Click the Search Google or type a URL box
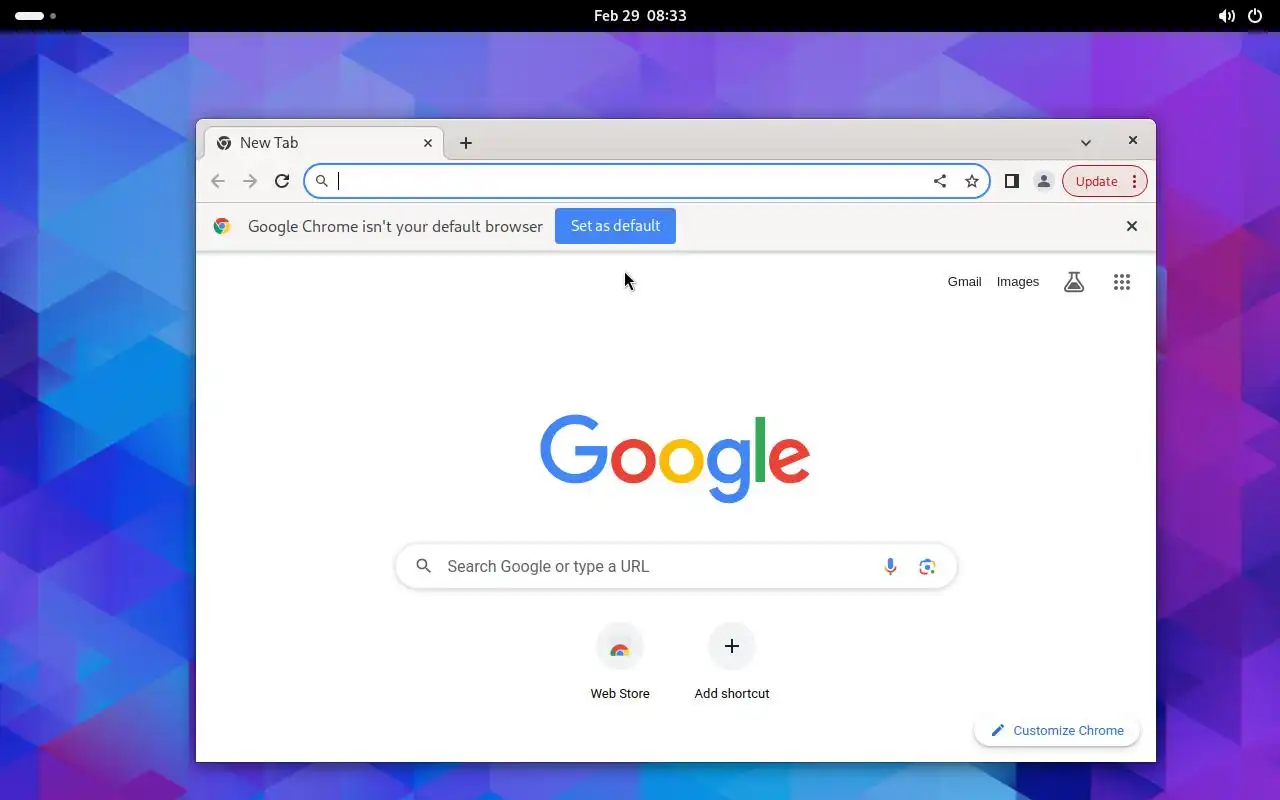The height and width of the screenshot is (800, 1280). (676, 566)
